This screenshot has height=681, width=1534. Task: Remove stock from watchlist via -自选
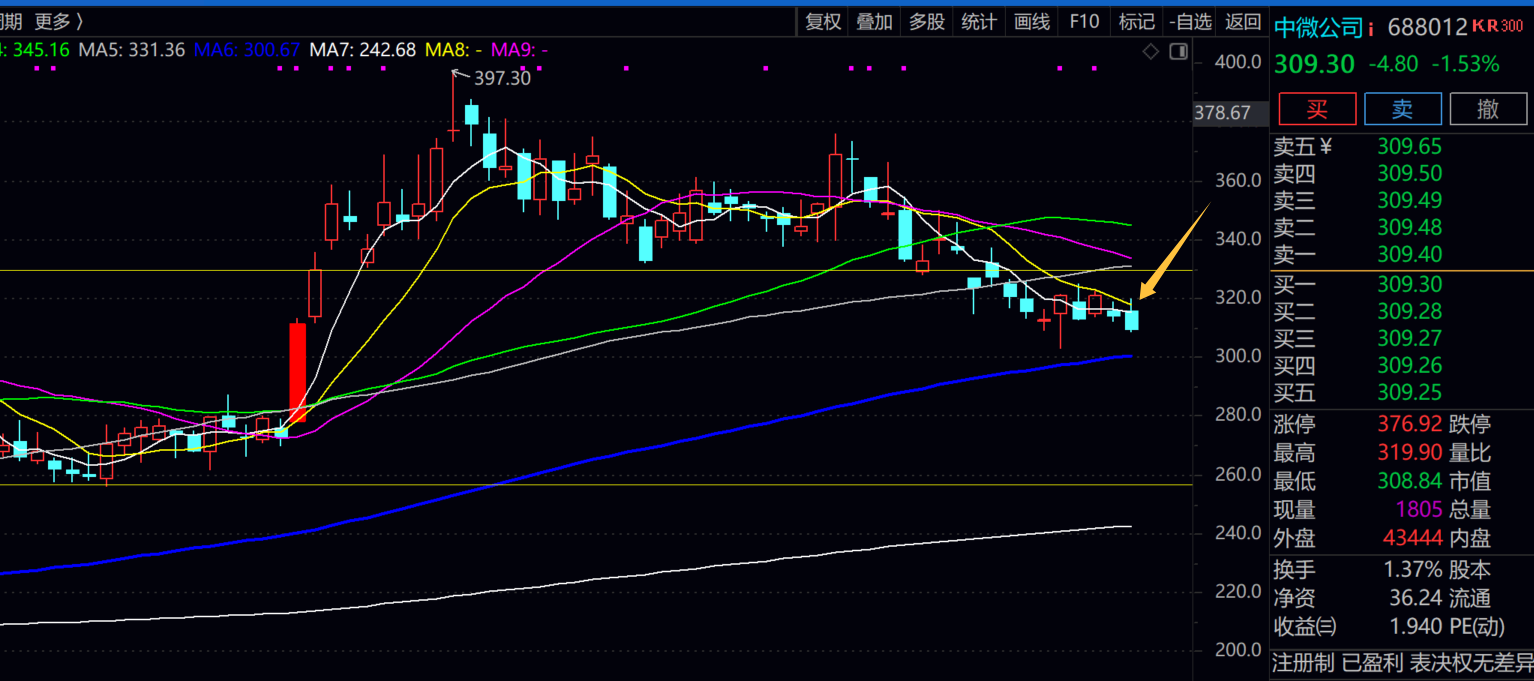pyautogui.click(x=1192, y=22)
